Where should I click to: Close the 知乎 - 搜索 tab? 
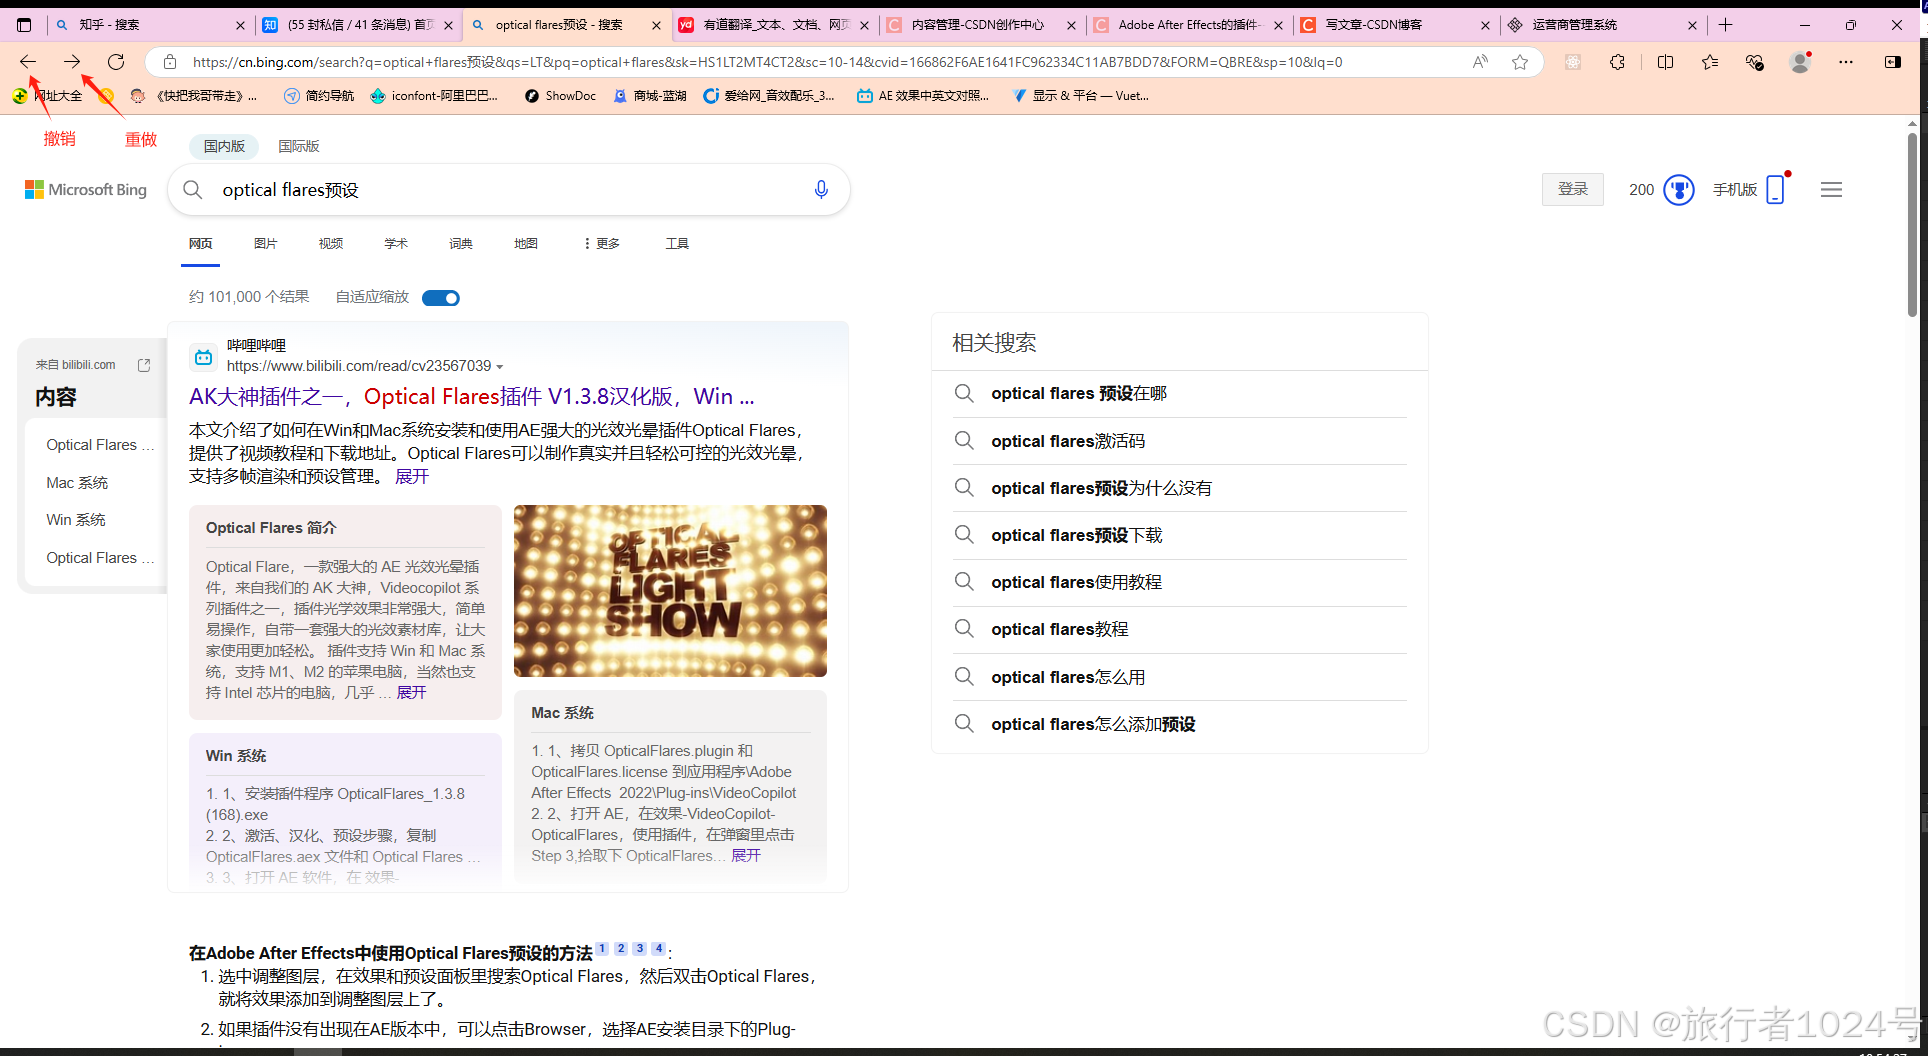tap(240, 25)
